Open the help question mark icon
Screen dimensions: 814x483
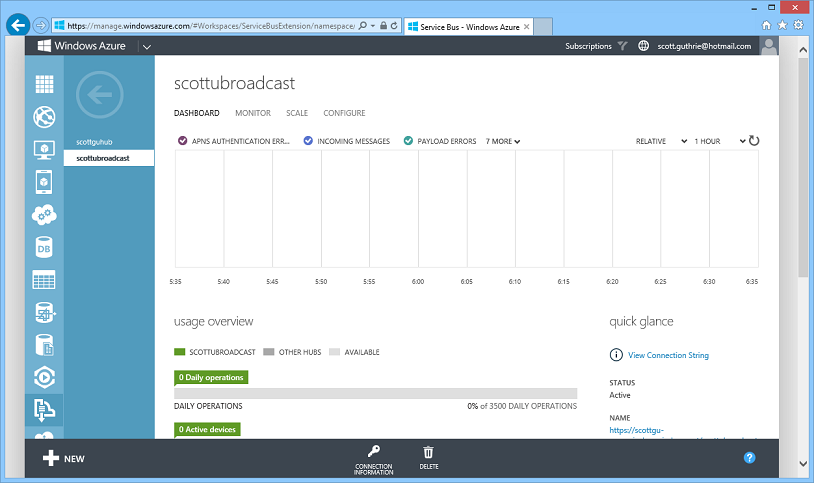pos(749,458)
